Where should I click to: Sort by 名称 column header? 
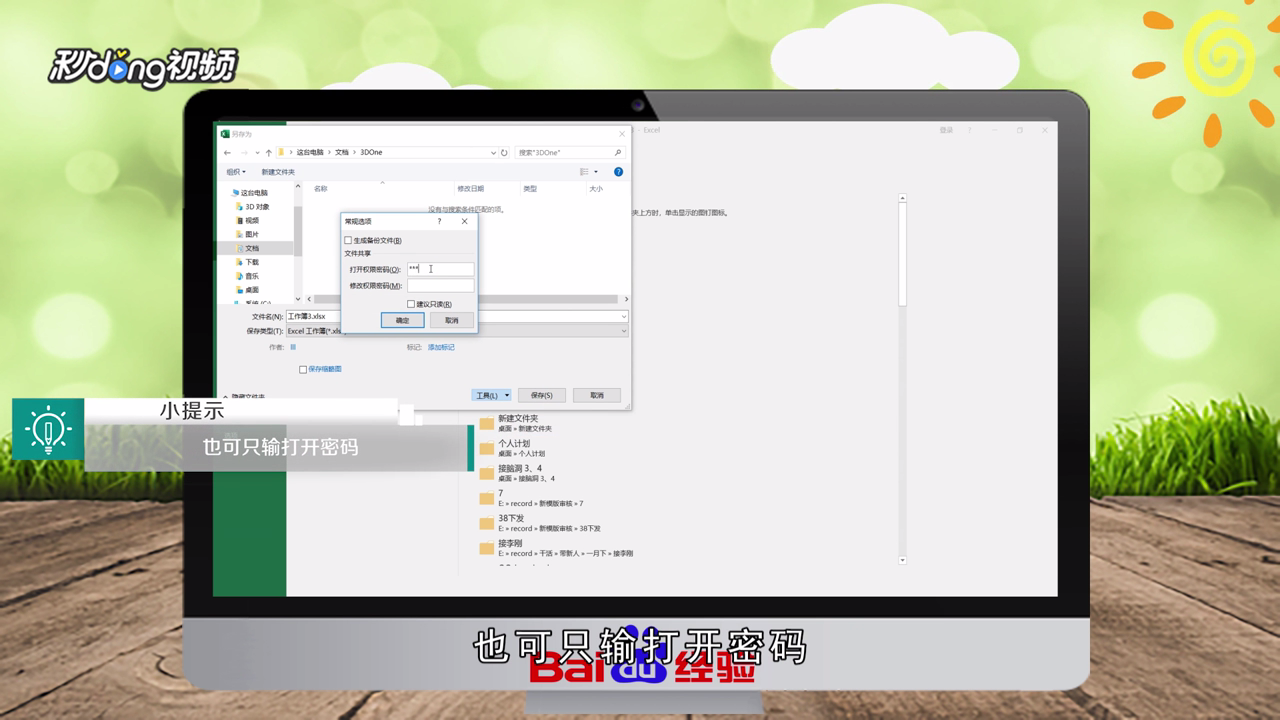[321, 189]
